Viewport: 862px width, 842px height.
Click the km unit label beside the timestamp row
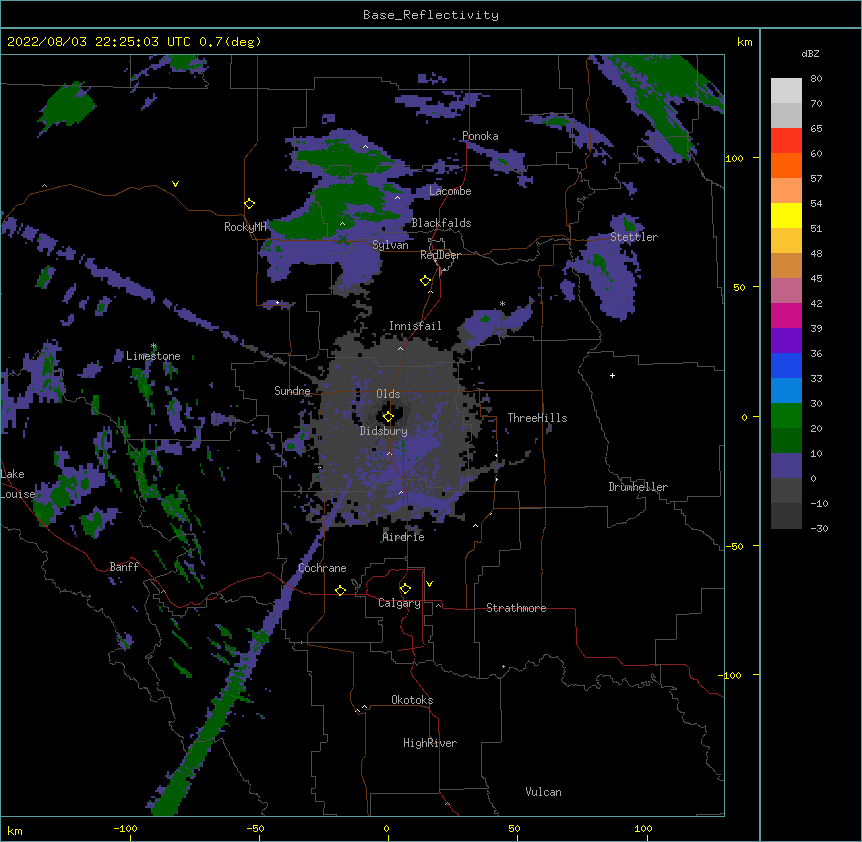pos(744,42)
